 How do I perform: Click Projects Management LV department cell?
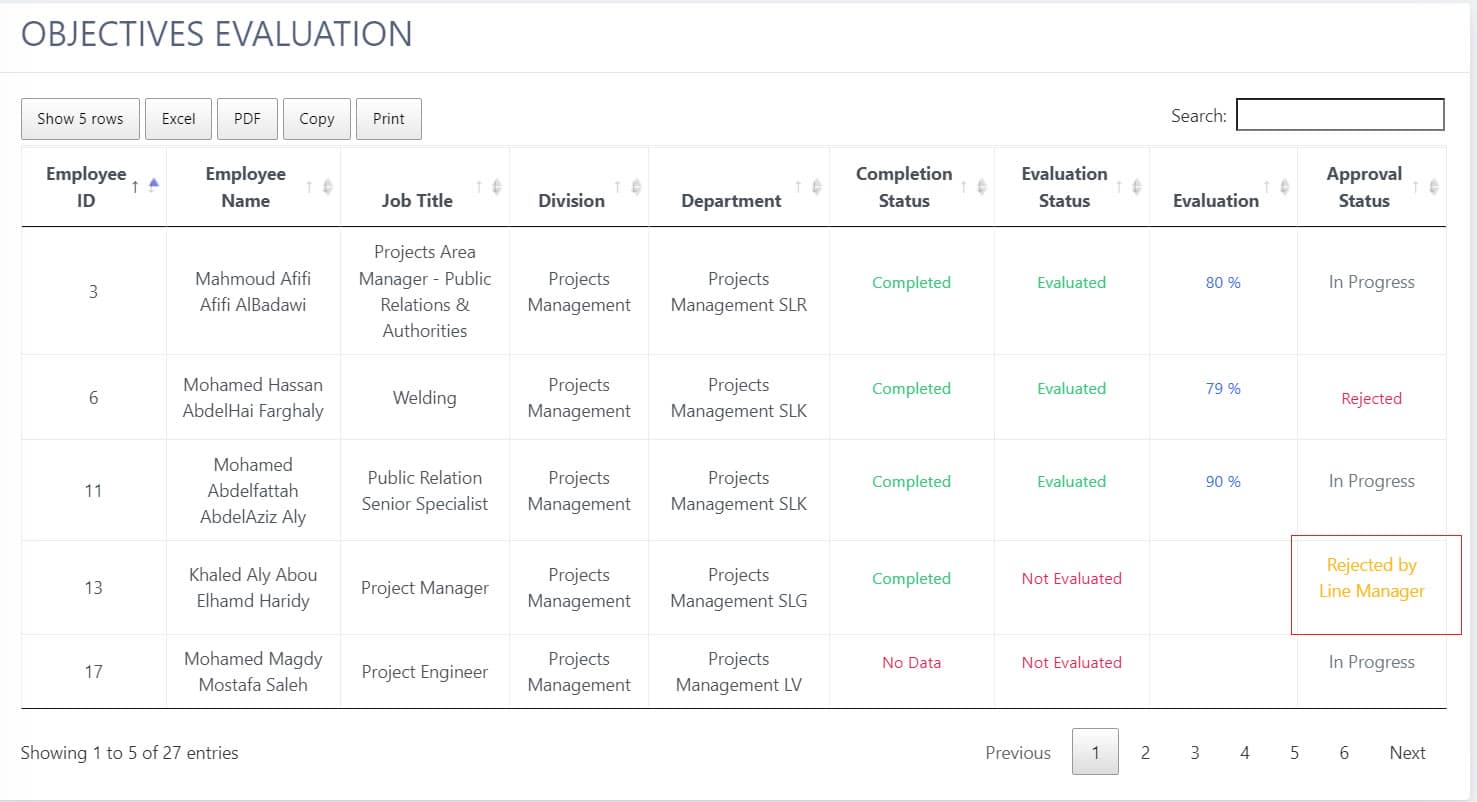pos(739,672)
